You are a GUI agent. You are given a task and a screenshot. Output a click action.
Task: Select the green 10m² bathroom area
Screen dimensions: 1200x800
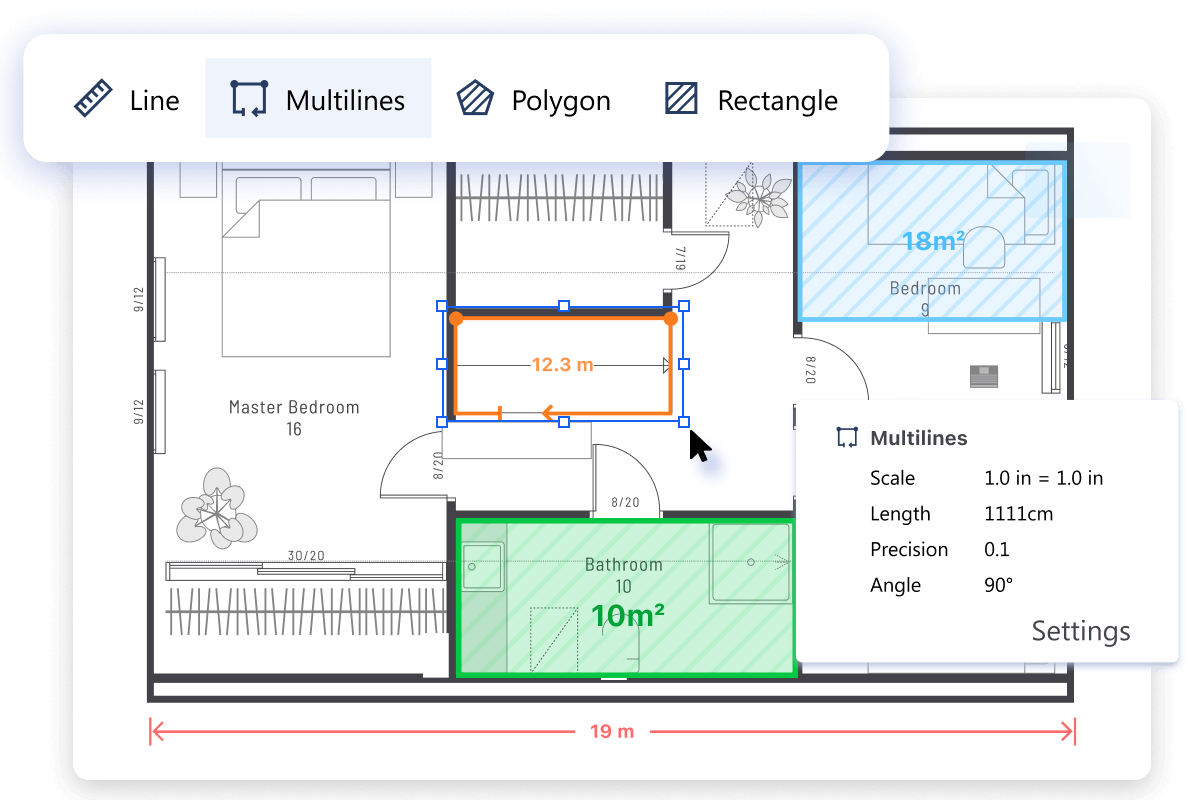tap(627, 616)
